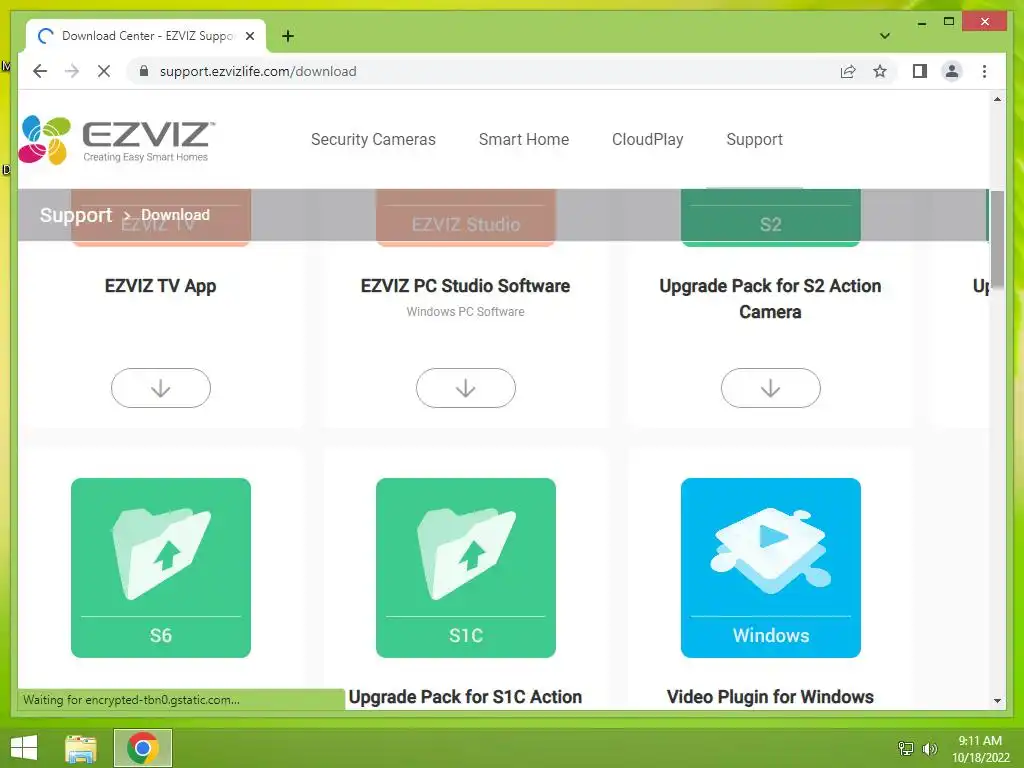Go back to previous page

40,71
